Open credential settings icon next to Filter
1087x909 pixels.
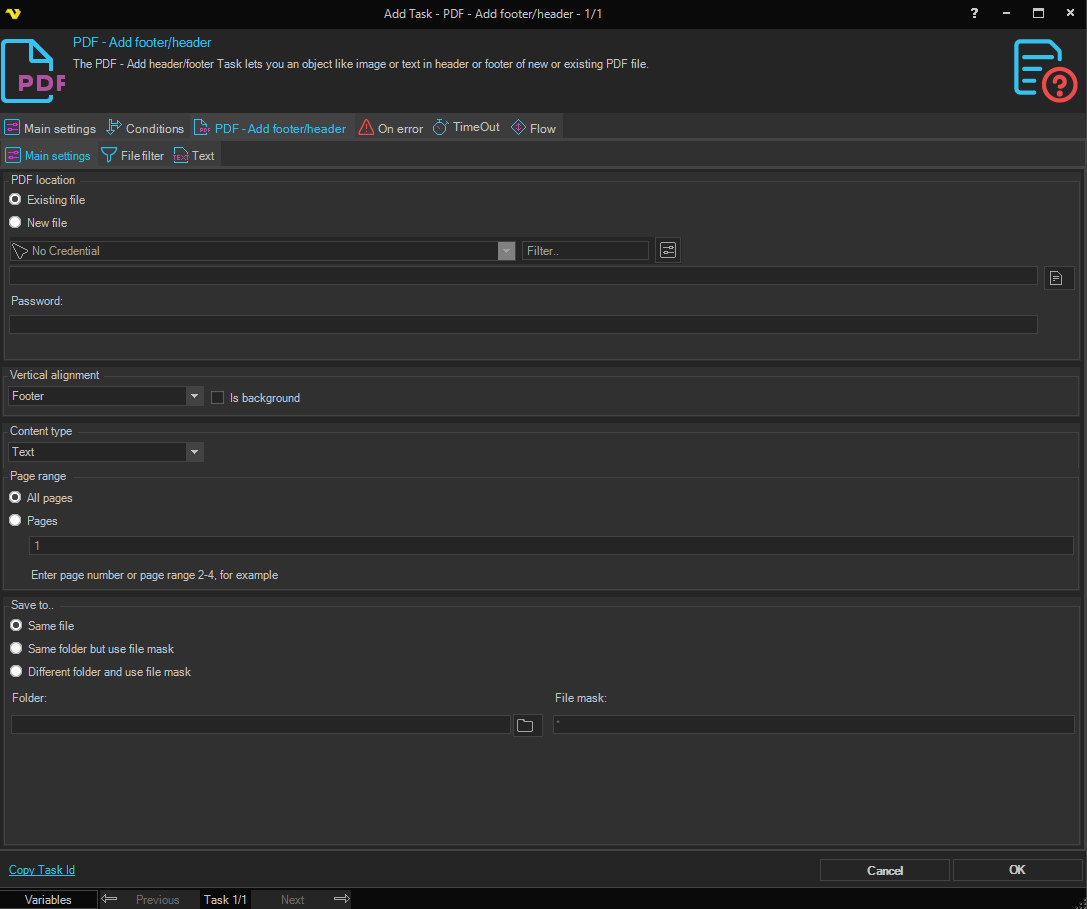pyautogui.click(x=668, y=250)
